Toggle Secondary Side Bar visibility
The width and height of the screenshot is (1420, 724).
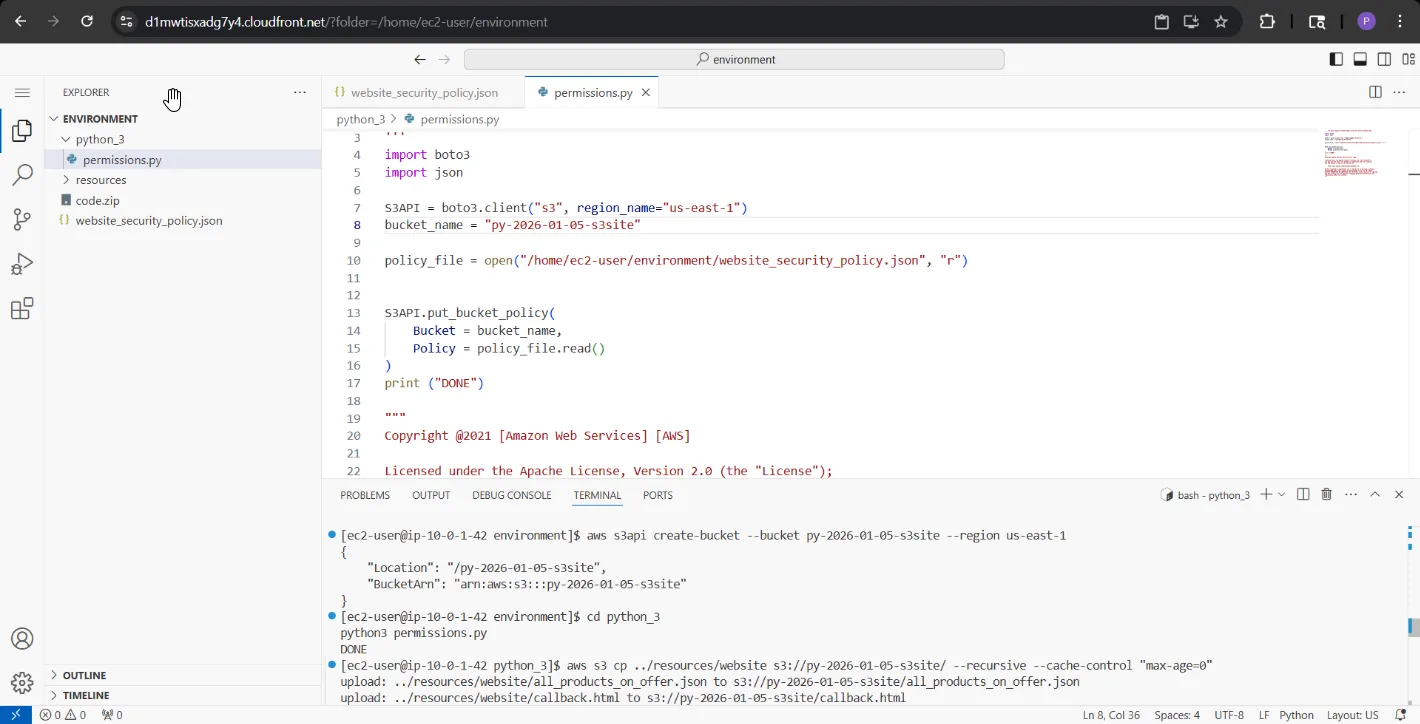click(x=1384, y=59)
